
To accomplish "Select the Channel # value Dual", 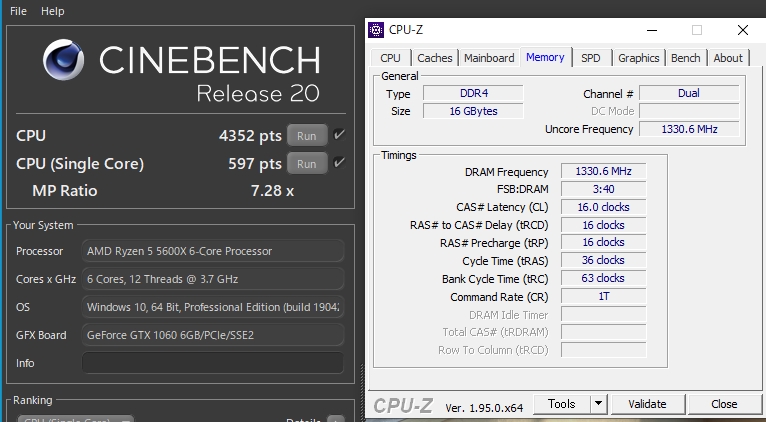I will tap(689, 93).
